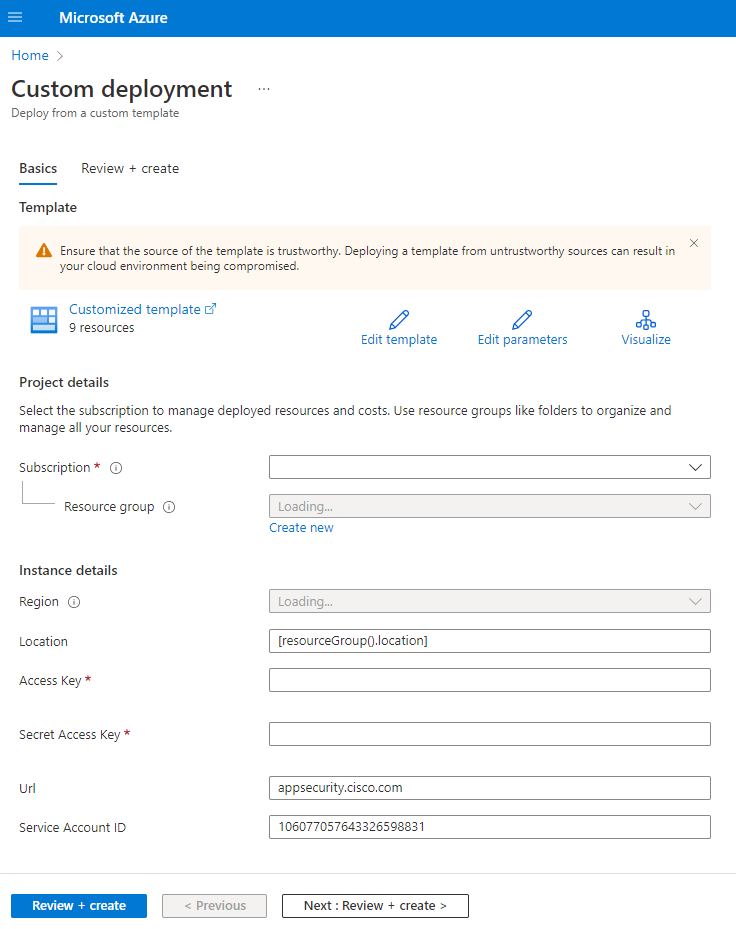This screenshot has width=736, height=929.
Task: Click the '9 resources' text
Action: (101, 328)
